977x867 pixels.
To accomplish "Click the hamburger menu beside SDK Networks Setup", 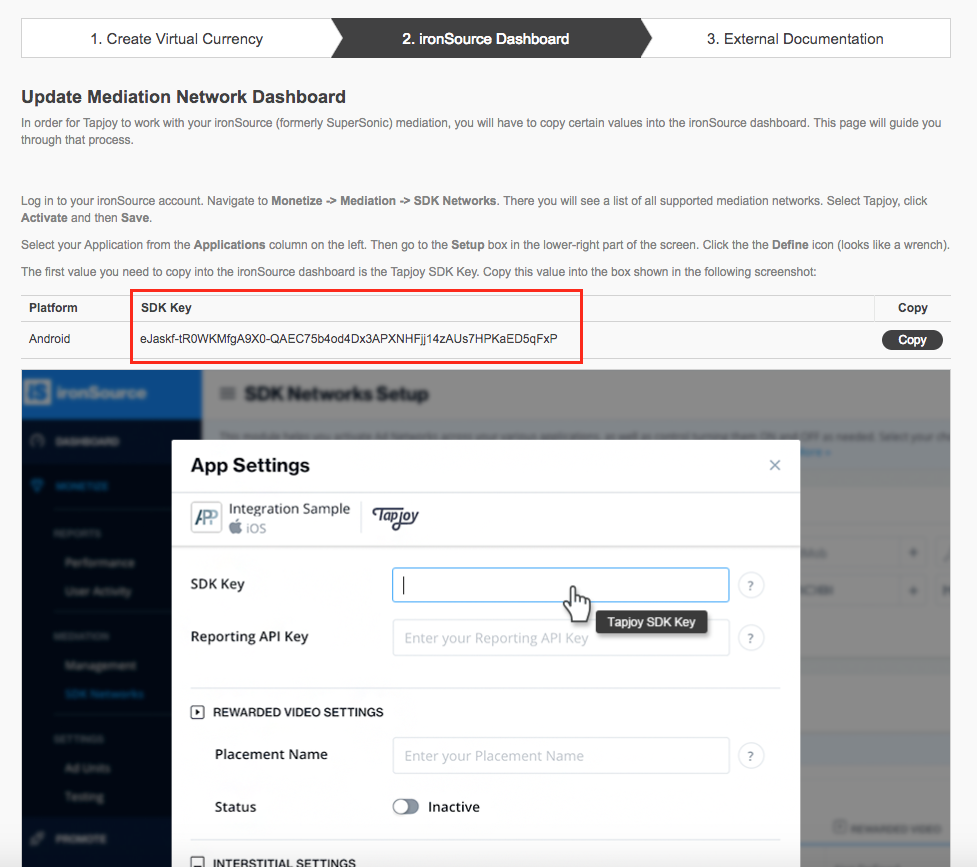I will point(227,393).
